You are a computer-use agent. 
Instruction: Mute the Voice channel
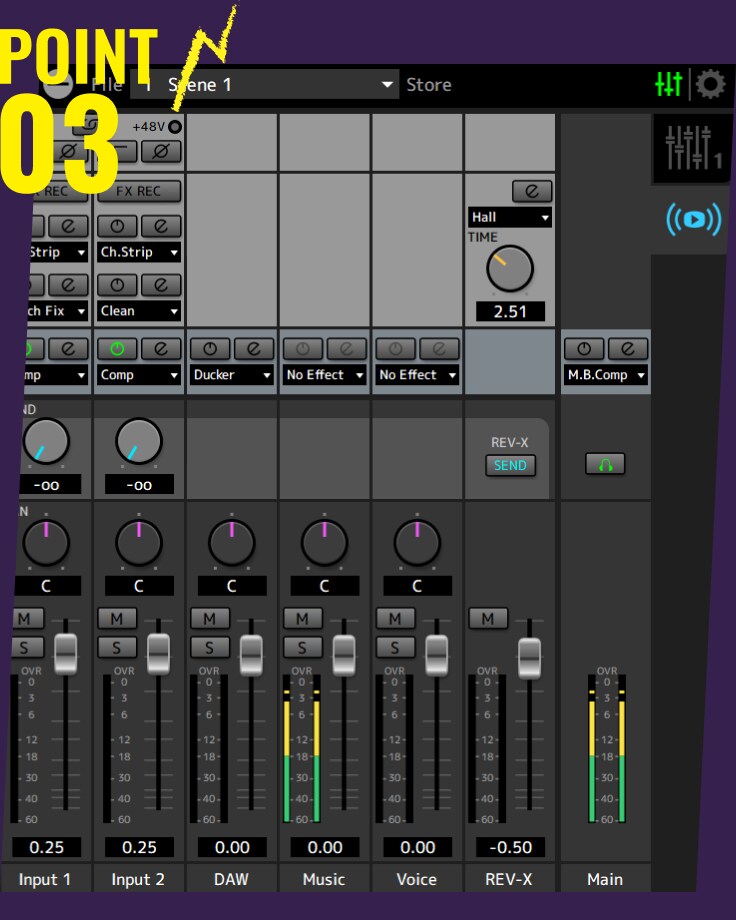point(395,618)
